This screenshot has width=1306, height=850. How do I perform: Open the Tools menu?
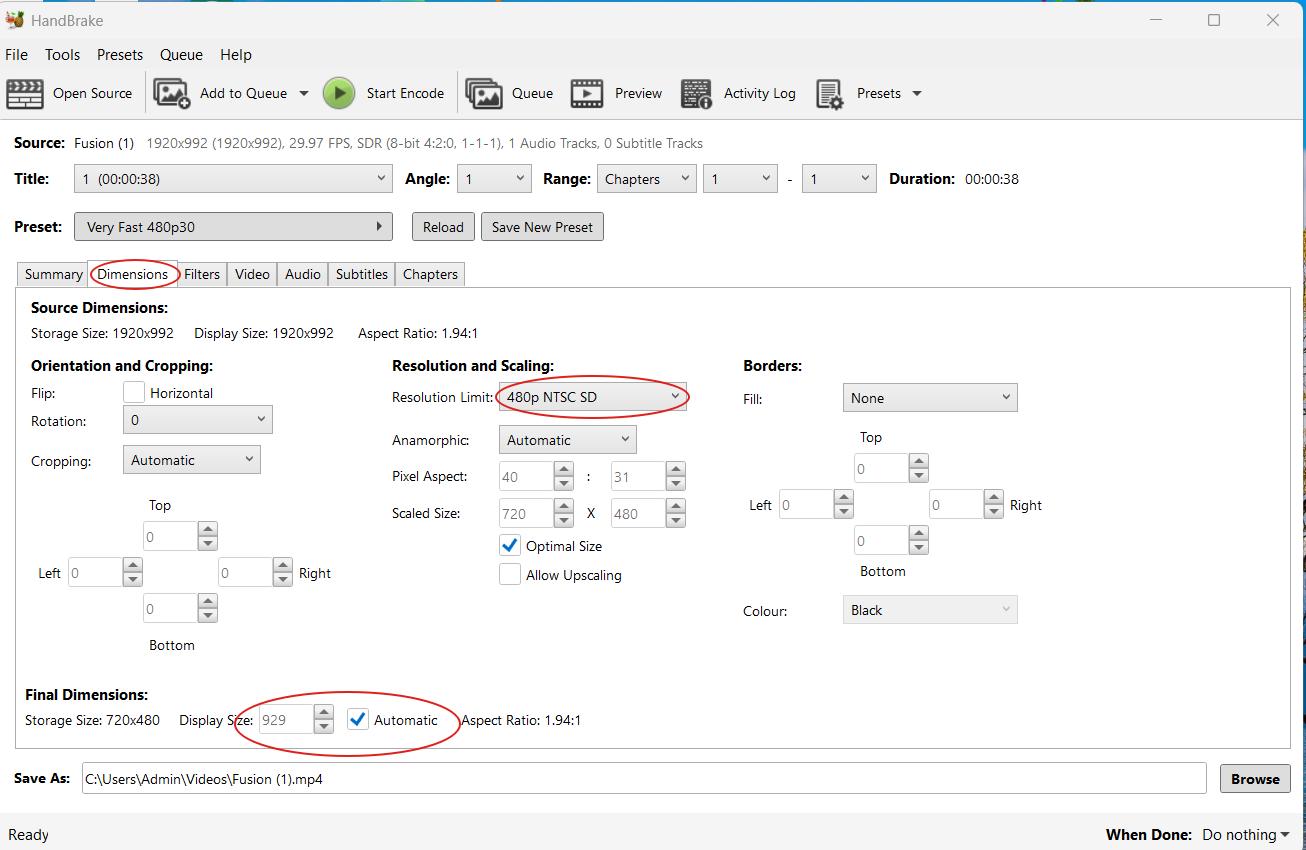tap(62, 55)
